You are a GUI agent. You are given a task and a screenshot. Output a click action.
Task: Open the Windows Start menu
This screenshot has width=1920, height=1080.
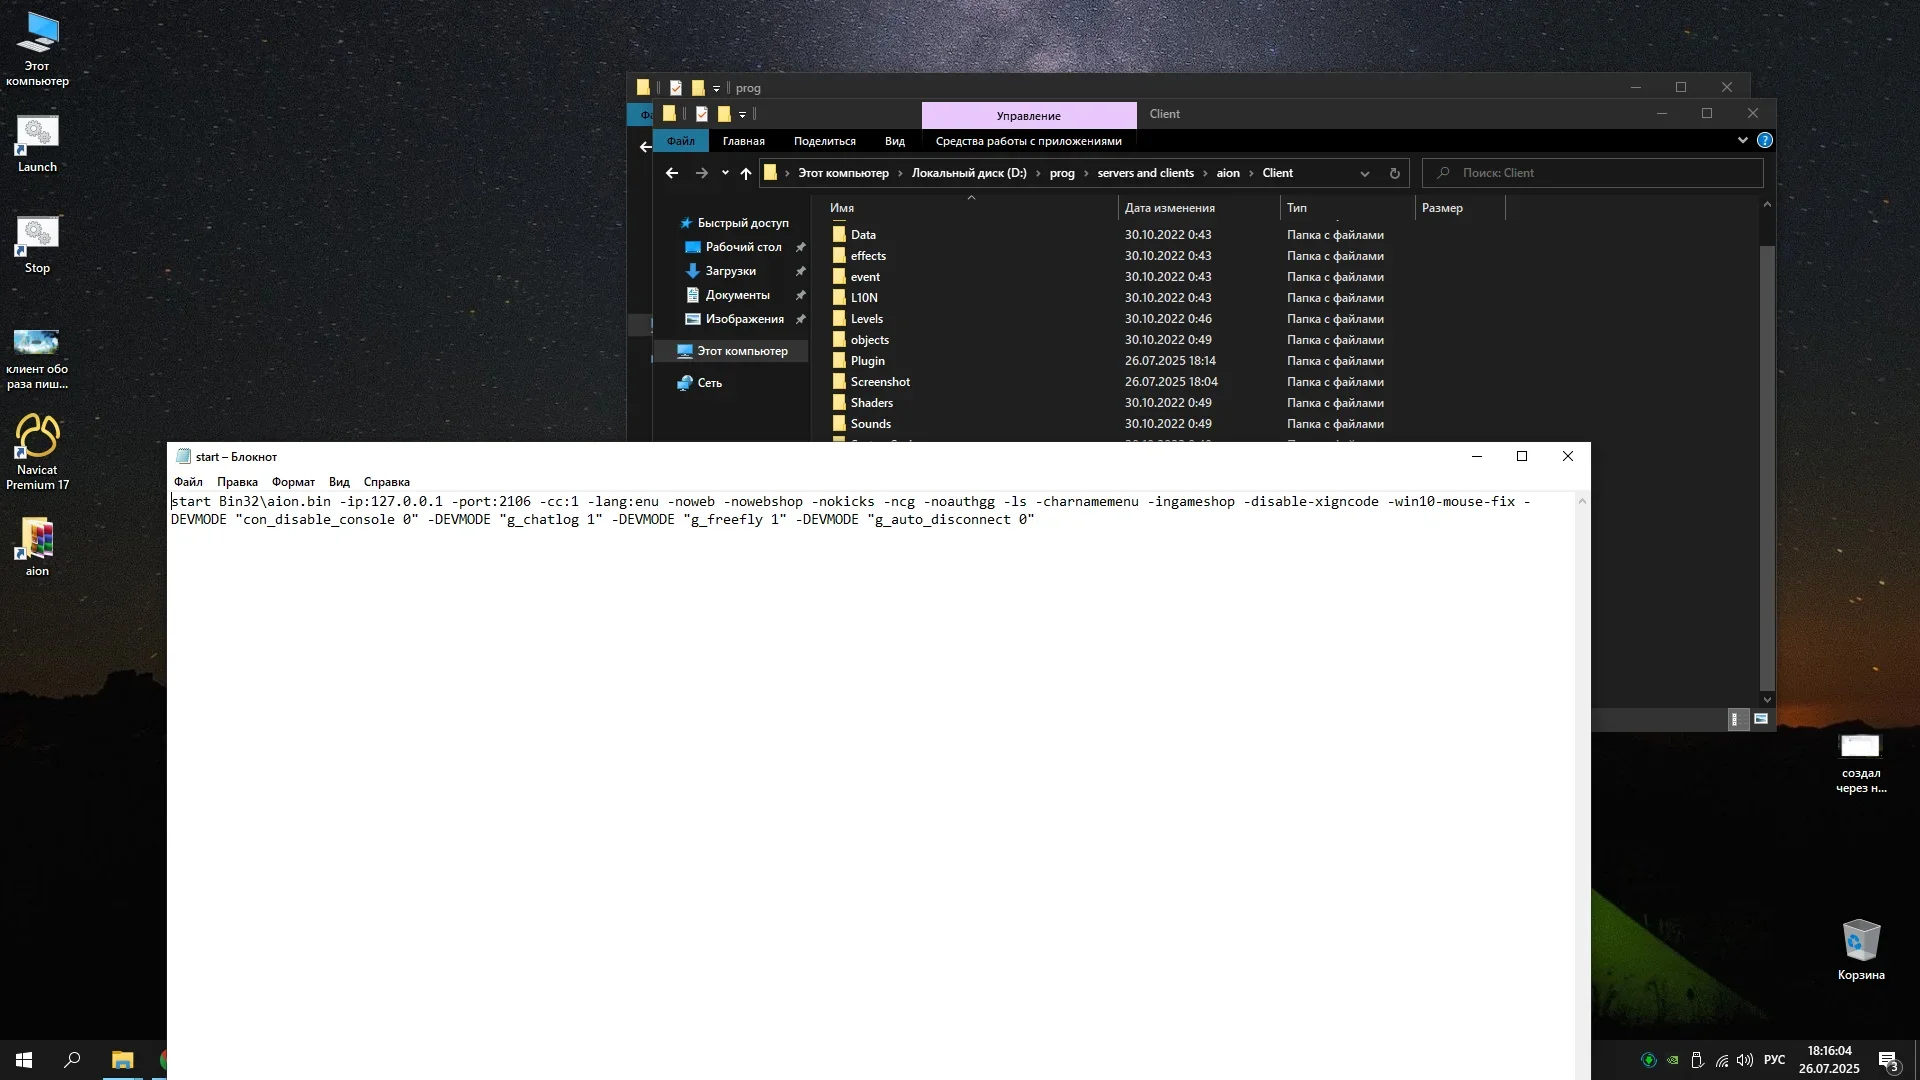click(x=24, y=1060)
